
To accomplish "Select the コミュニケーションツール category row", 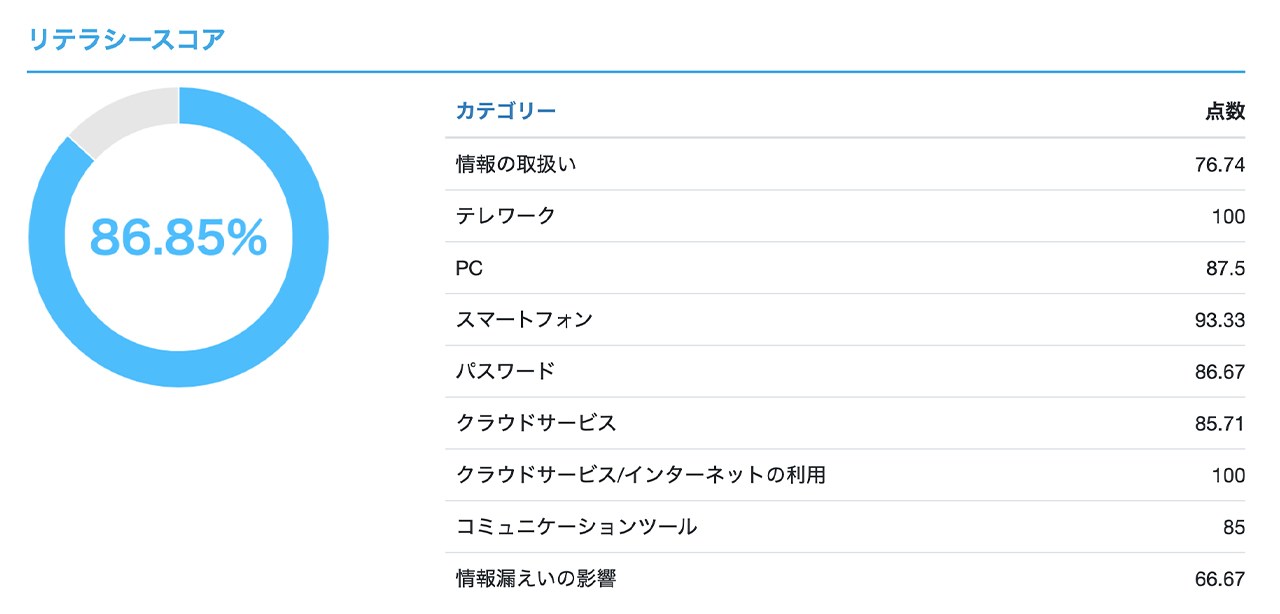I will click(x=846, y=527).
